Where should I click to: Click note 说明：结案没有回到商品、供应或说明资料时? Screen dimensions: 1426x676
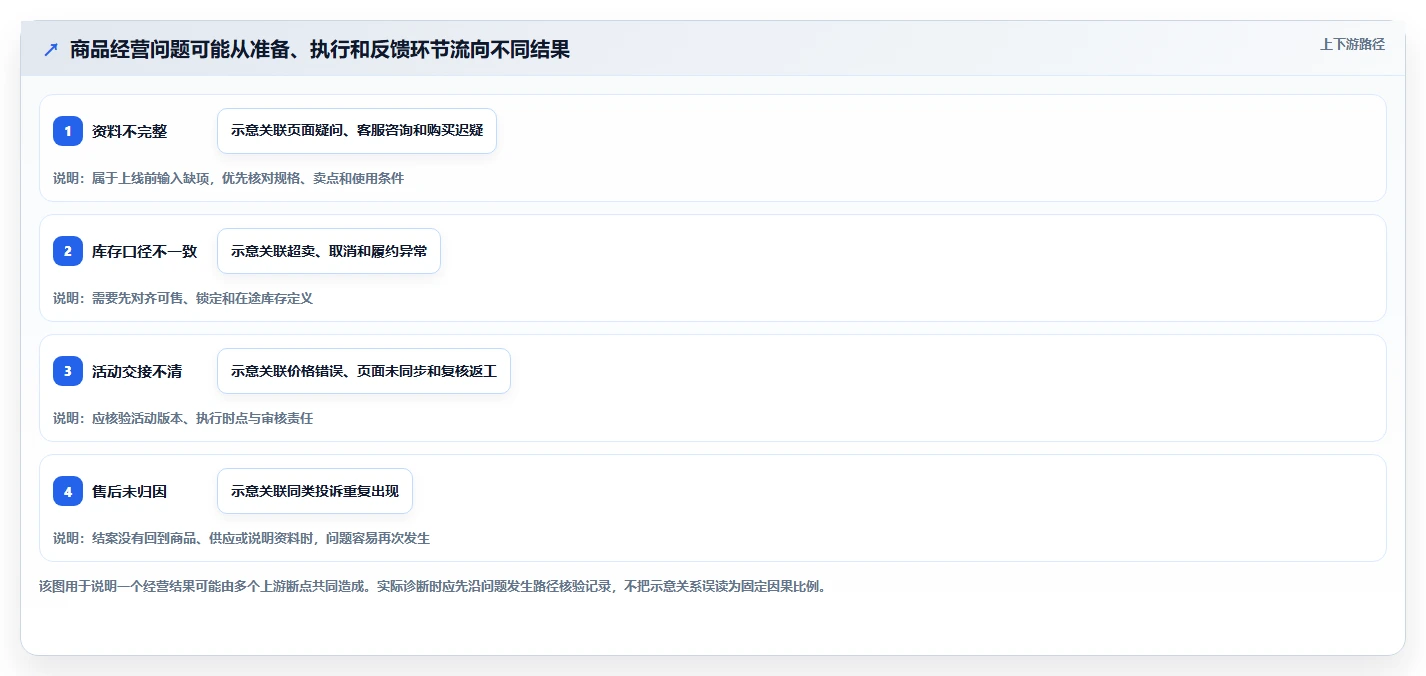click(x=241, y=538)
